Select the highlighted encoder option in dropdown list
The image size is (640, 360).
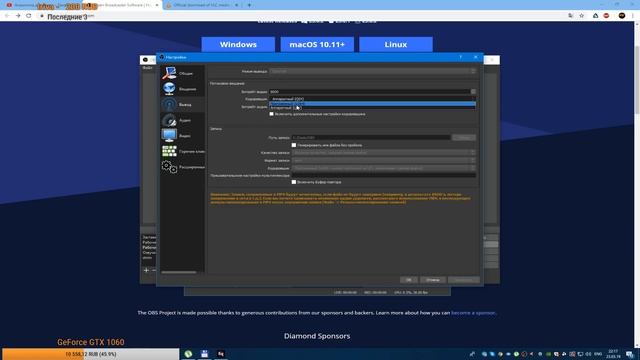point(372,104)
